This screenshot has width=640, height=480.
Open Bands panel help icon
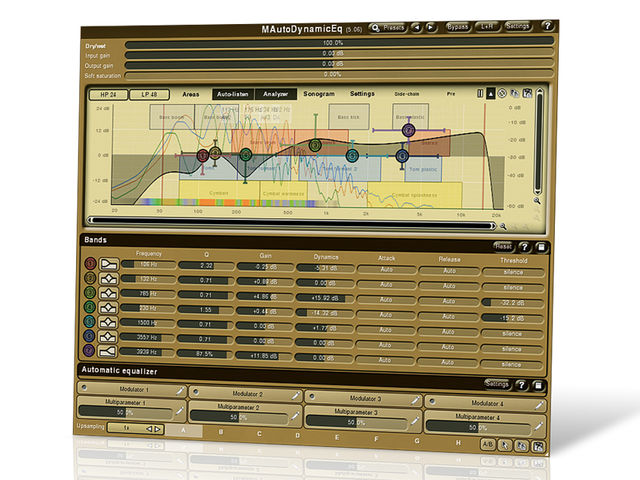click(x=524, y=247)
